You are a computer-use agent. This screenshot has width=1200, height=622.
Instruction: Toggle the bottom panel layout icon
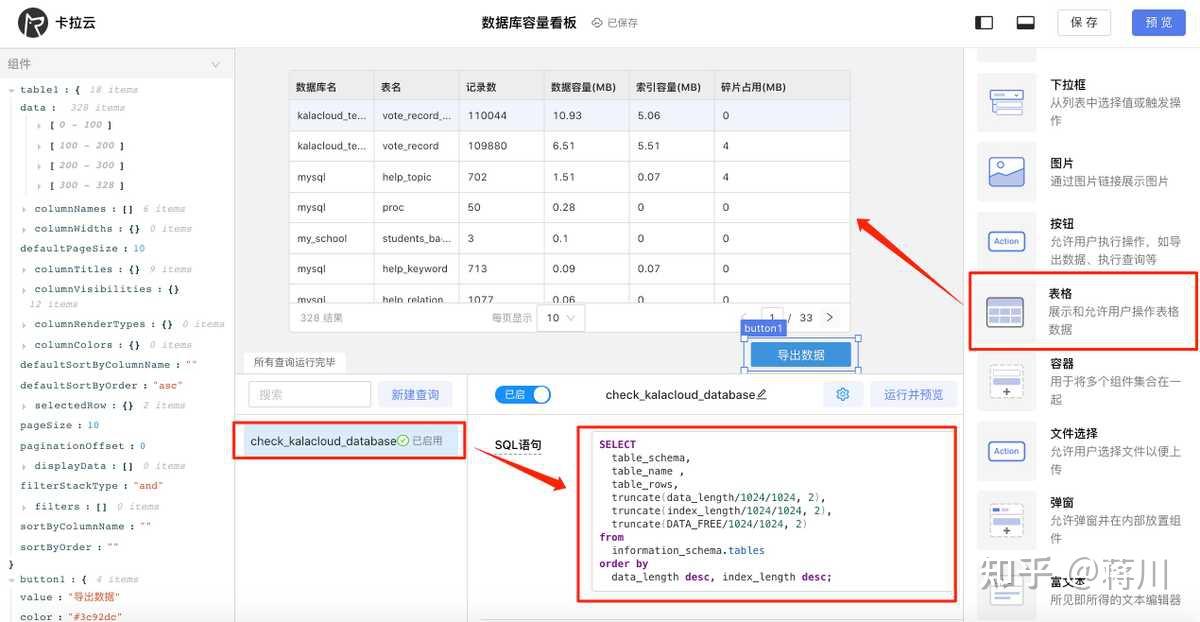[x=1025, y=21]
